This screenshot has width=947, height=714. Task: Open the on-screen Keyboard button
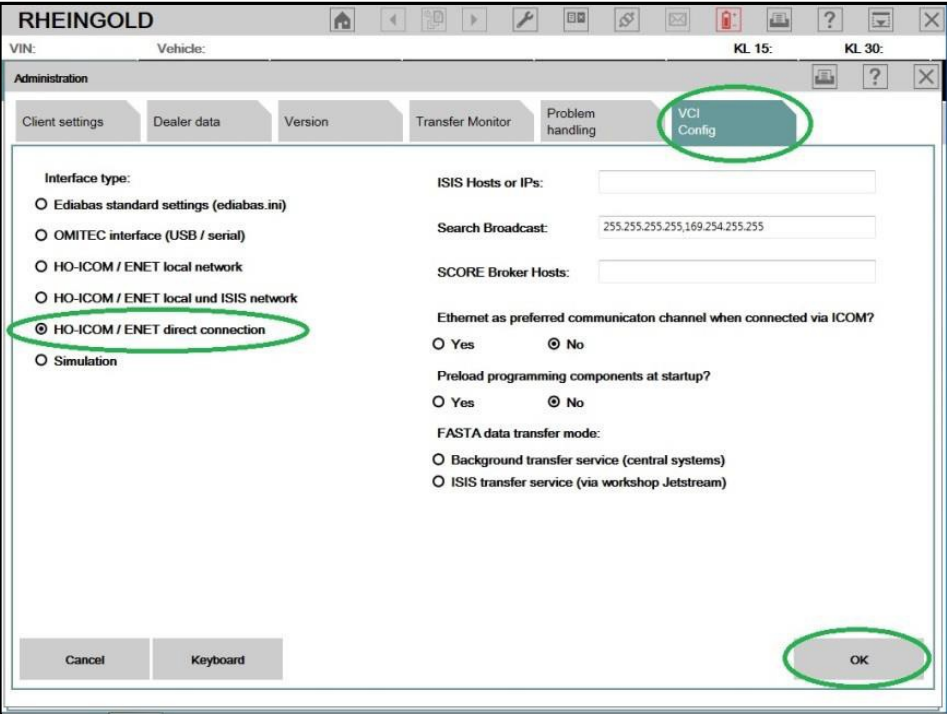click(x=217, y=660)
